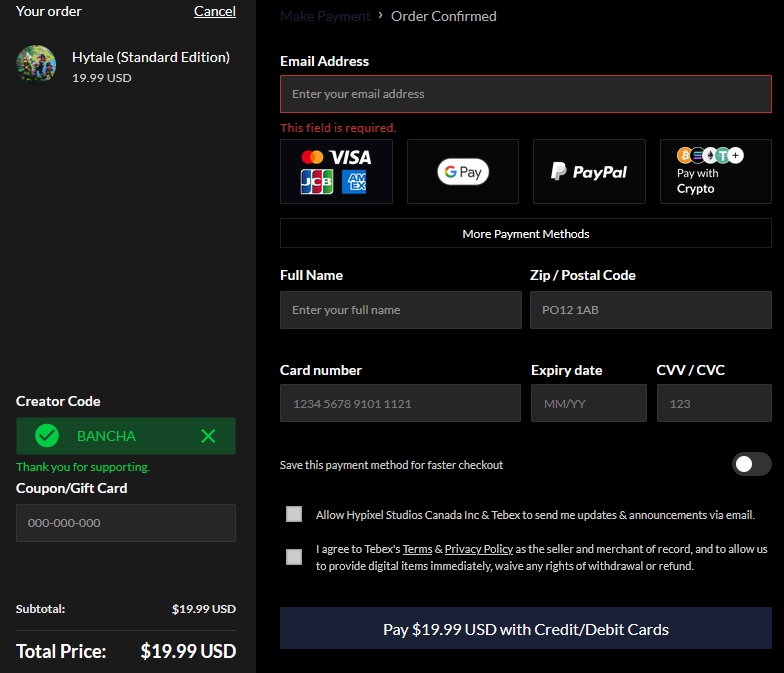
Task: Toggle save payment method for faster checkout
Action: tap(751, 464)
